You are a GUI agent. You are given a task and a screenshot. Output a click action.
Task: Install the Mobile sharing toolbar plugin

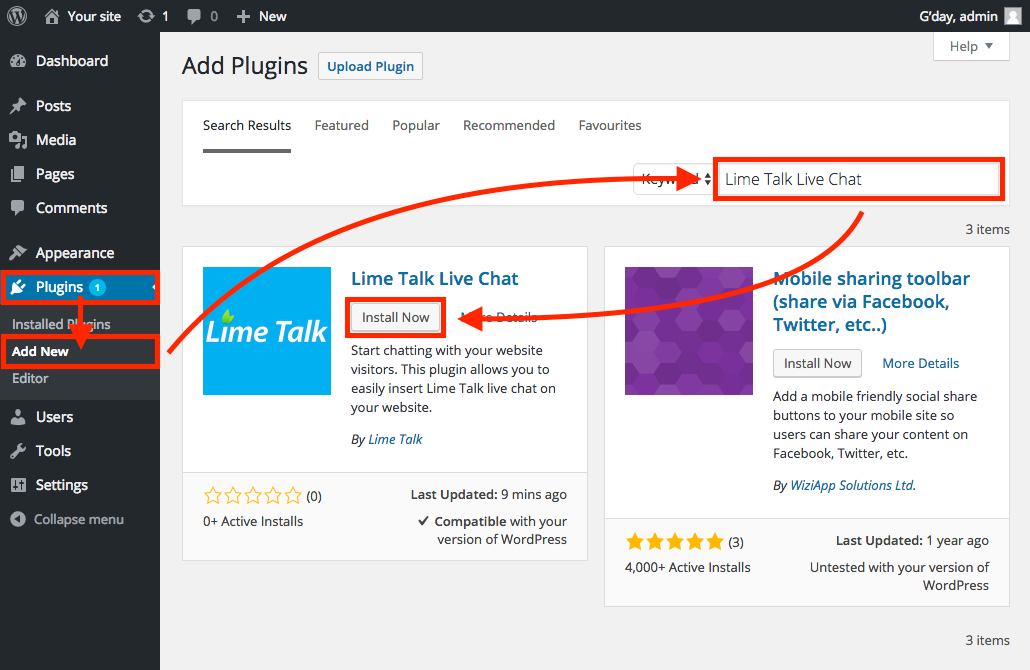coord(817,363)
